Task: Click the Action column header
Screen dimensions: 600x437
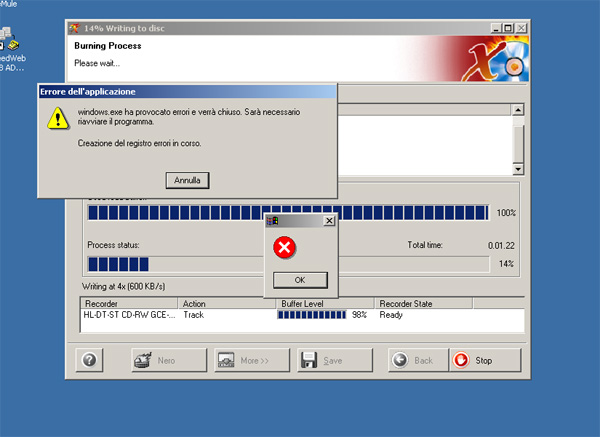Action: [227, 303]
